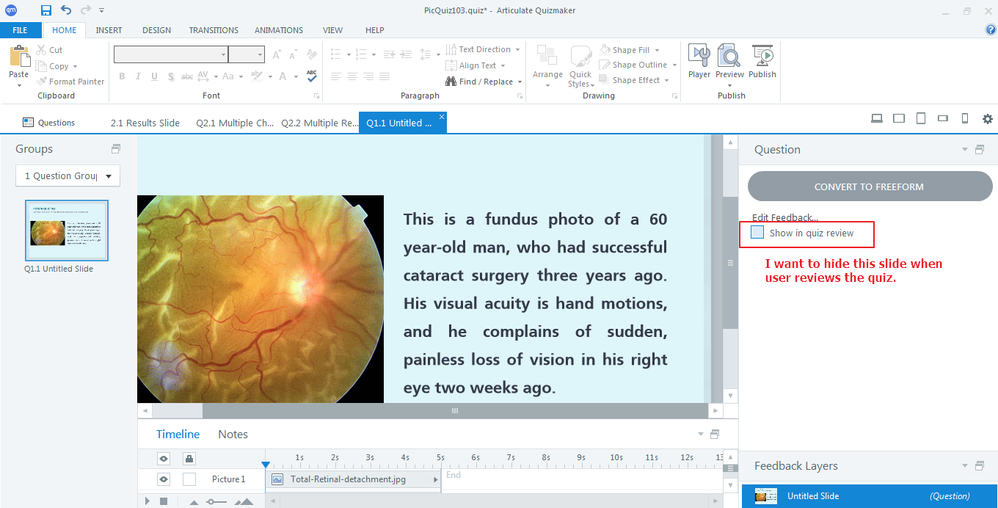Select the mobile phone preview icon
Screen dimensions: 998x508
click(965, 119)
